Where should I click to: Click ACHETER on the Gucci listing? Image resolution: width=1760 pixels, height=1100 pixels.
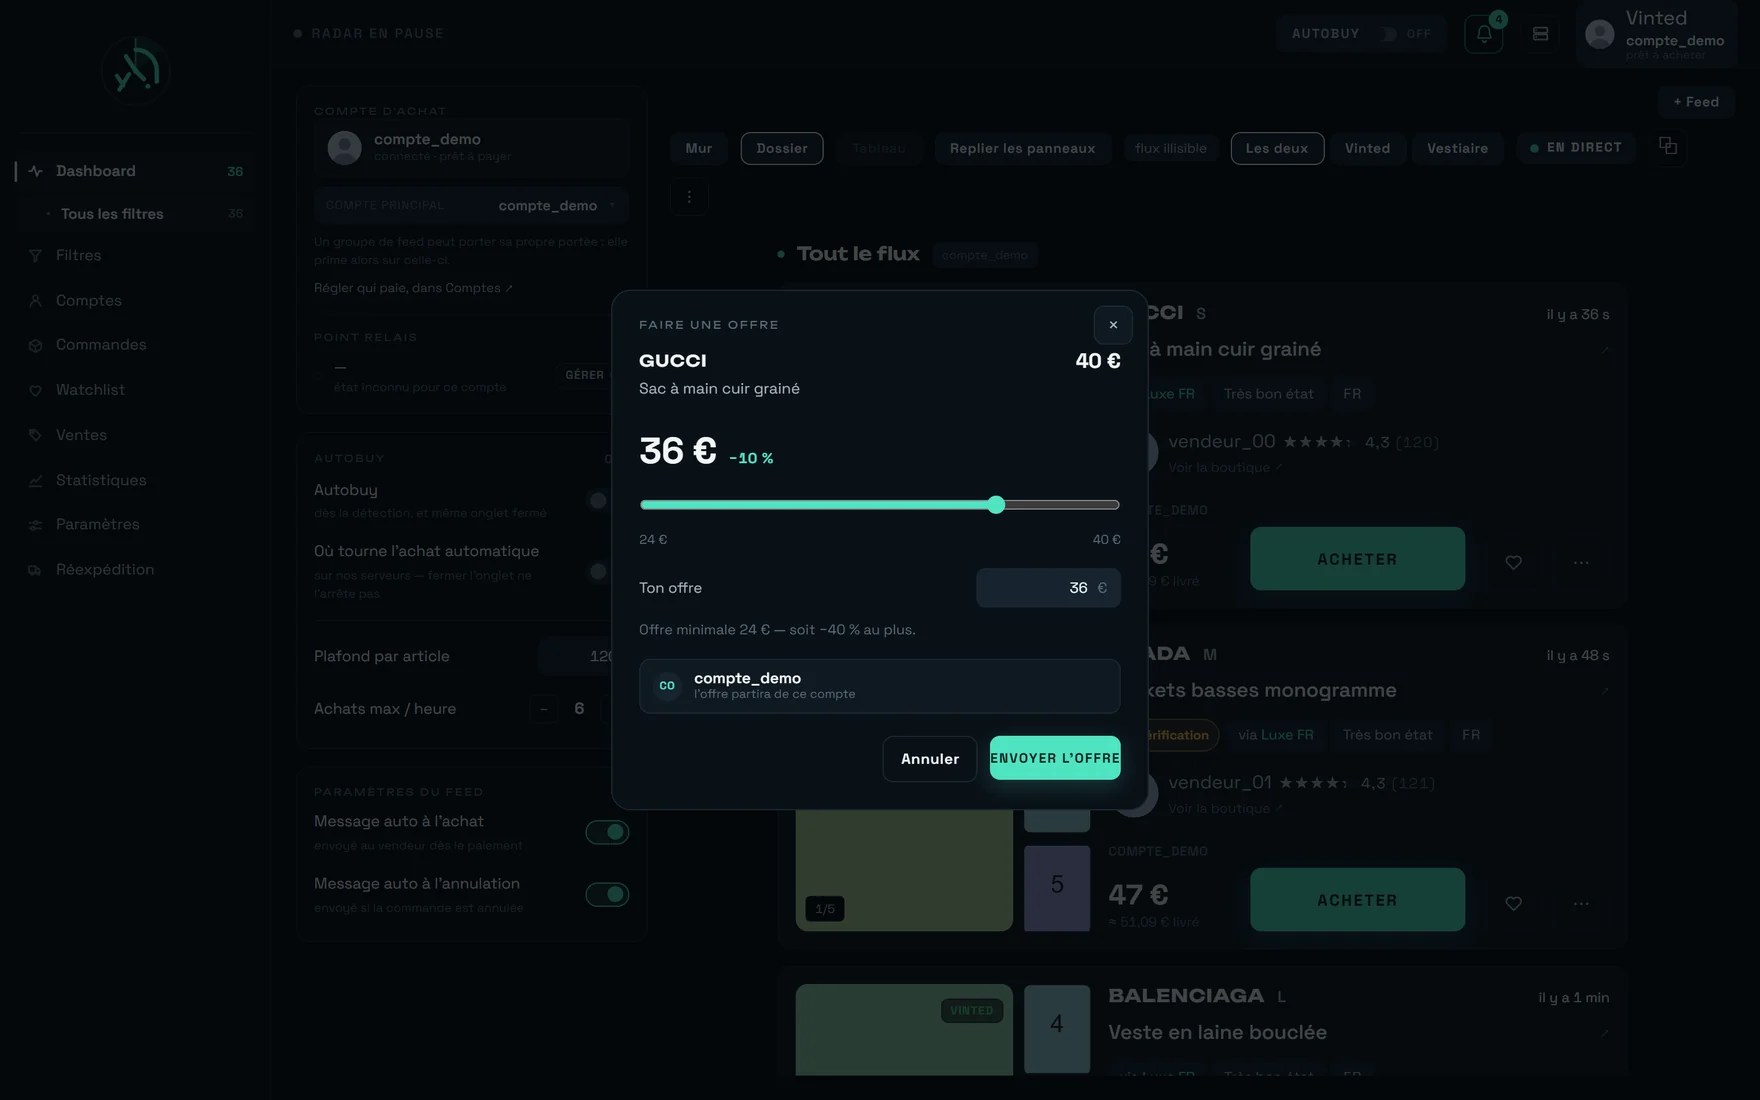(x=1357, y=559)
